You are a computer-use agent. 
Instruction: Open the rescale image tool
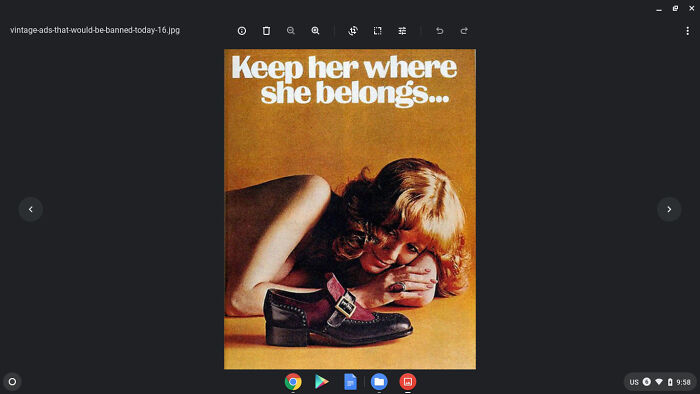[x=377, y=31]
